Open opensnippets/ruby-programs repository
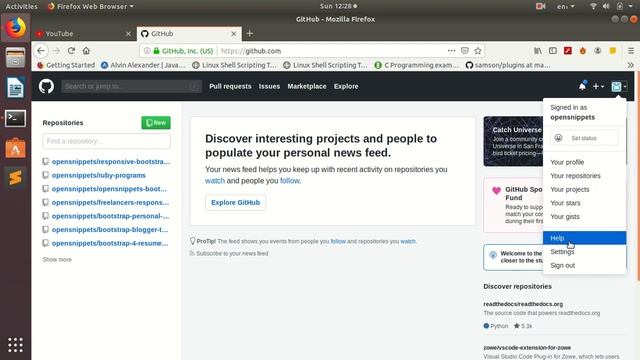This screenshot has height=360, width=640. (x=99, y=175)
